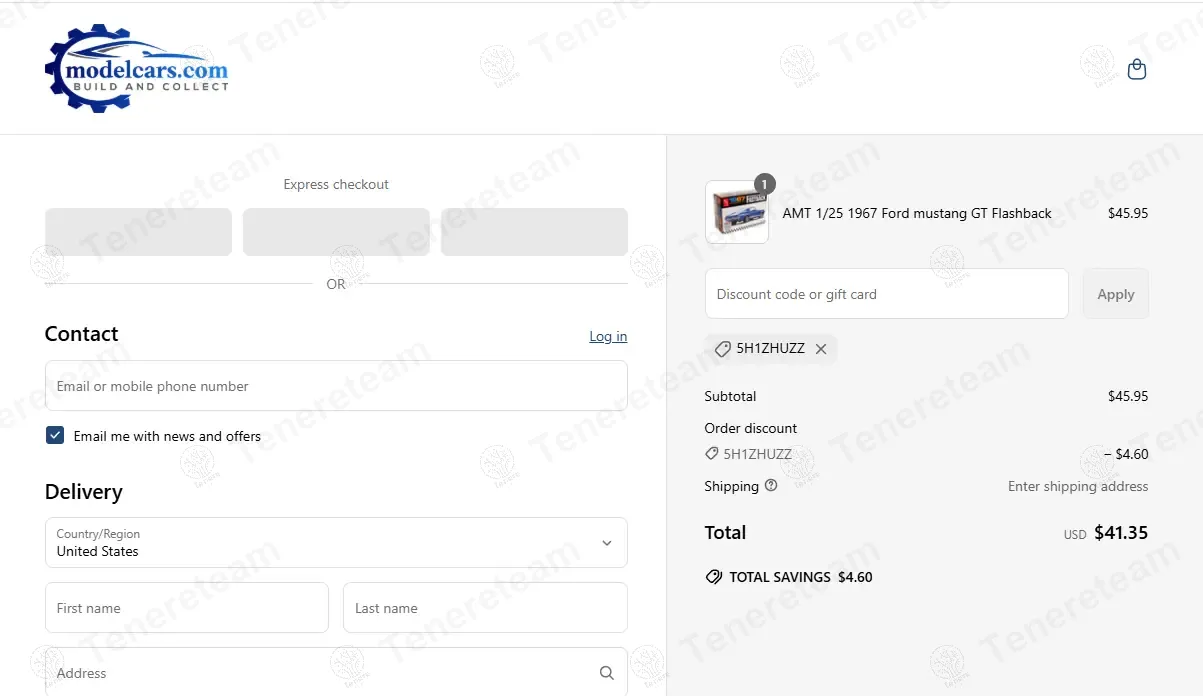The image size is (1203, 696).
Task: Click the modelcars.com logo
Action: (137, 69)
